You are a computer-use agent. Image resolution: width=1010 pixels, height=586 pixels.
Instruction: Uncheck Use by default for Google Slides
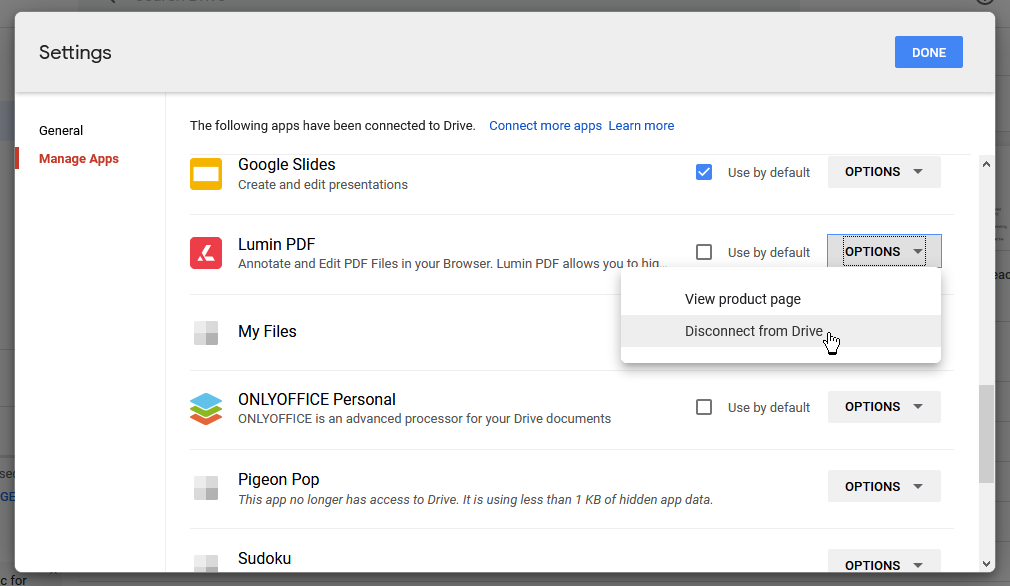(703, 173)
